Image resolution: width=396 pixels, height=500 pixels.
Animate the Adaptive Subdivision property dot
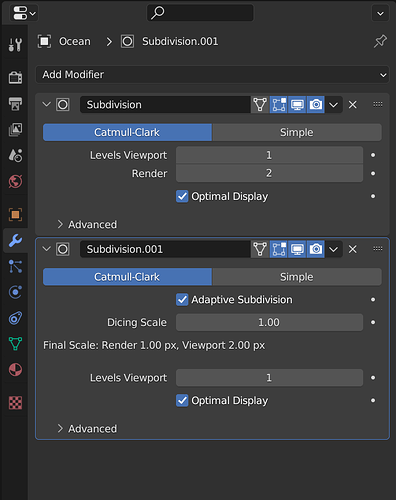373,300
